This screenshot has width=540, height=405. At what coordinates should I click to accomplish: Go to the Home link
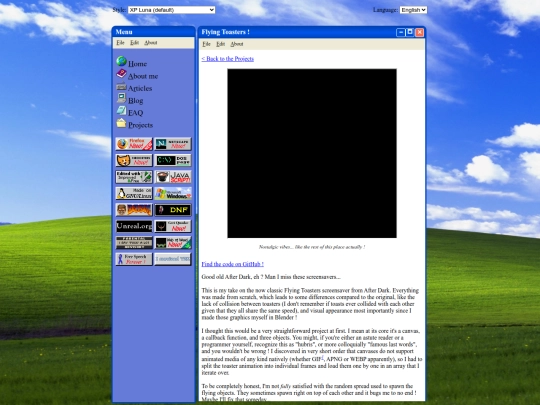coord(137,64)
